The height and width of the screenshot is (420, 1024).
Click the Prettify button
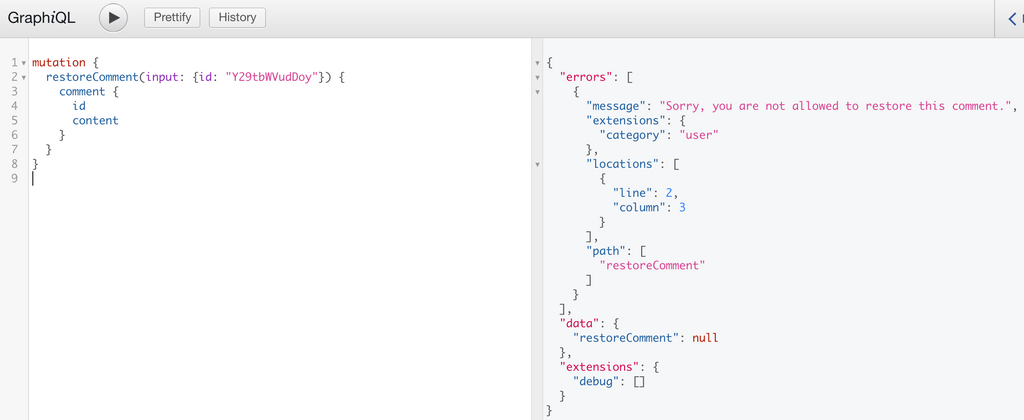click(x=172, y=18)
